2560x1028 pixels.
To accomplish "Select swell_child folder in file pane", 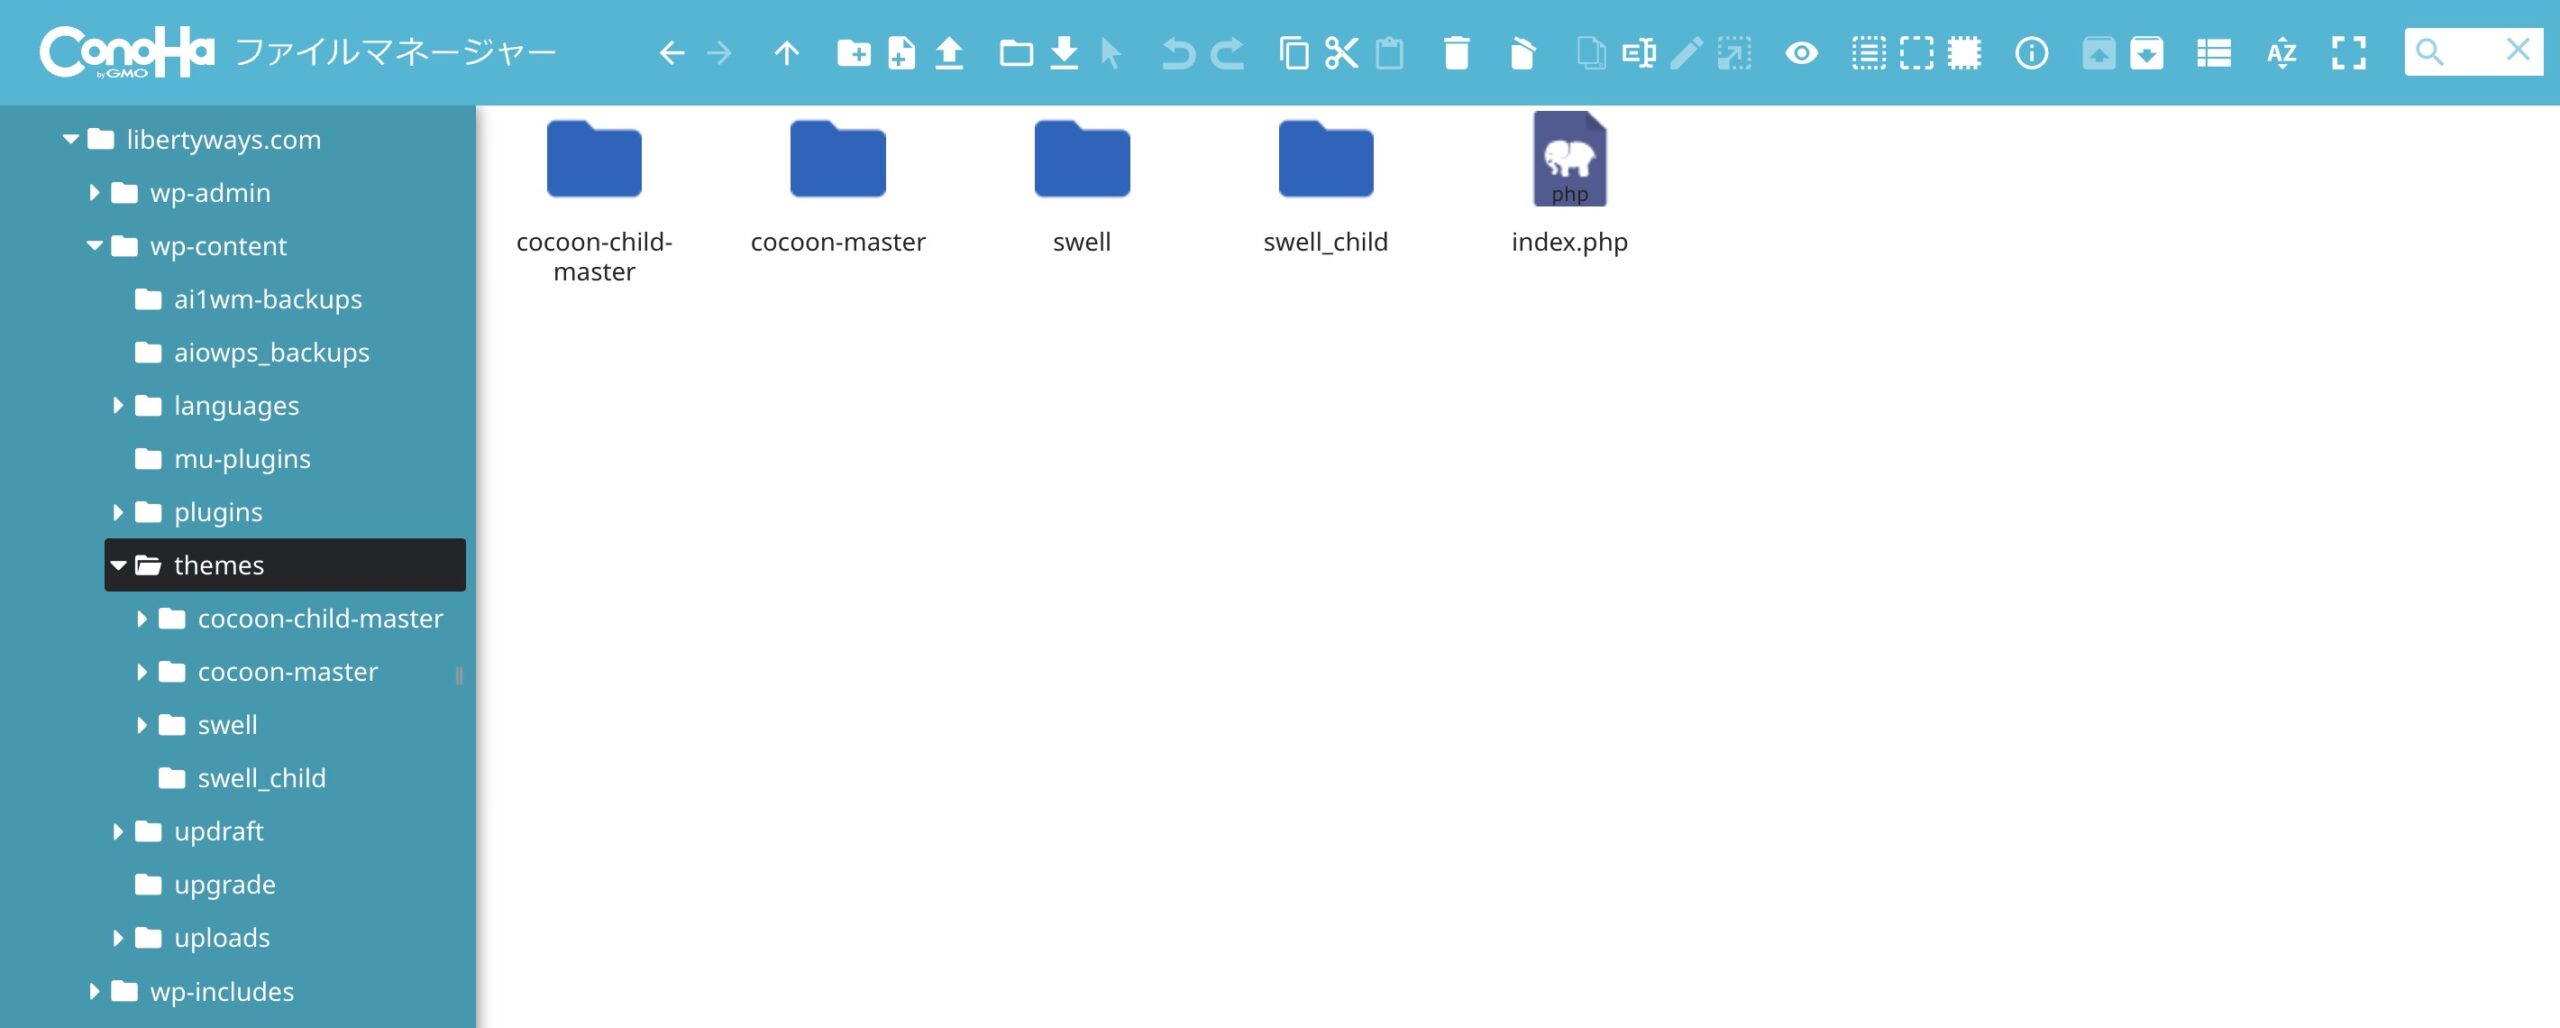I will point(1326,160).
